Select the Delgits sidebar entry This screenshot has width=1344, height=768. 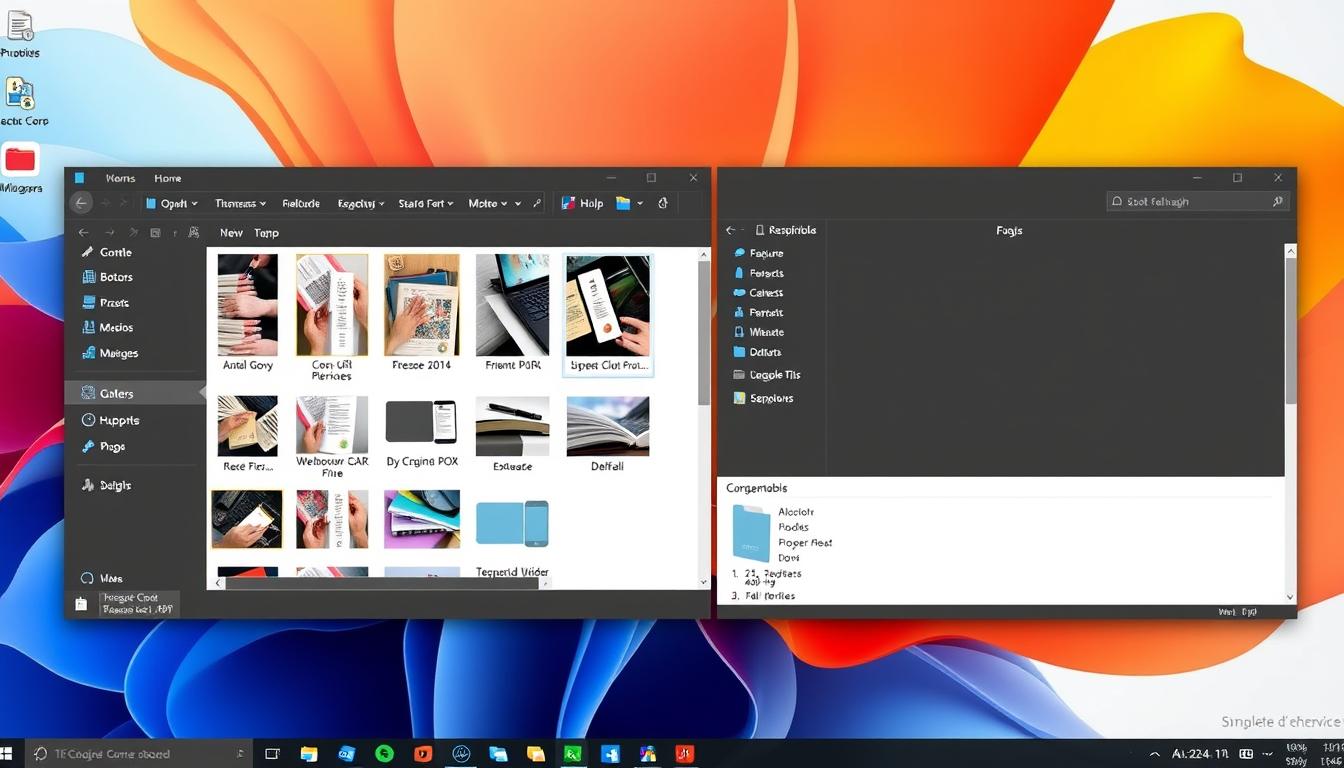point(106,485)
